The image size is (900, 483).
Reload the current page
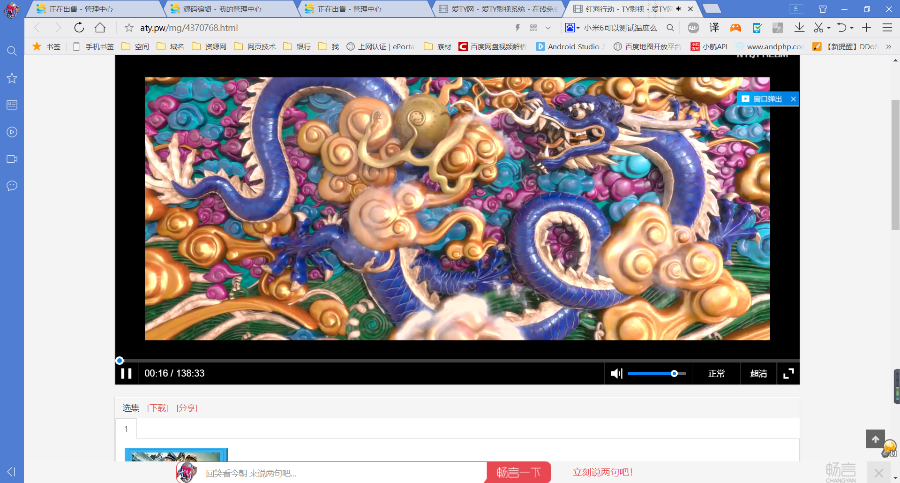coord(79,28)
